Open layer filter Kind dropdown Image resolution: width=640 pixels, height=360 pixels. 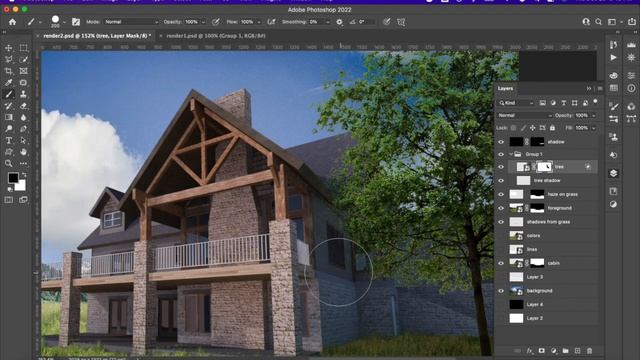[x=516, y=103]
